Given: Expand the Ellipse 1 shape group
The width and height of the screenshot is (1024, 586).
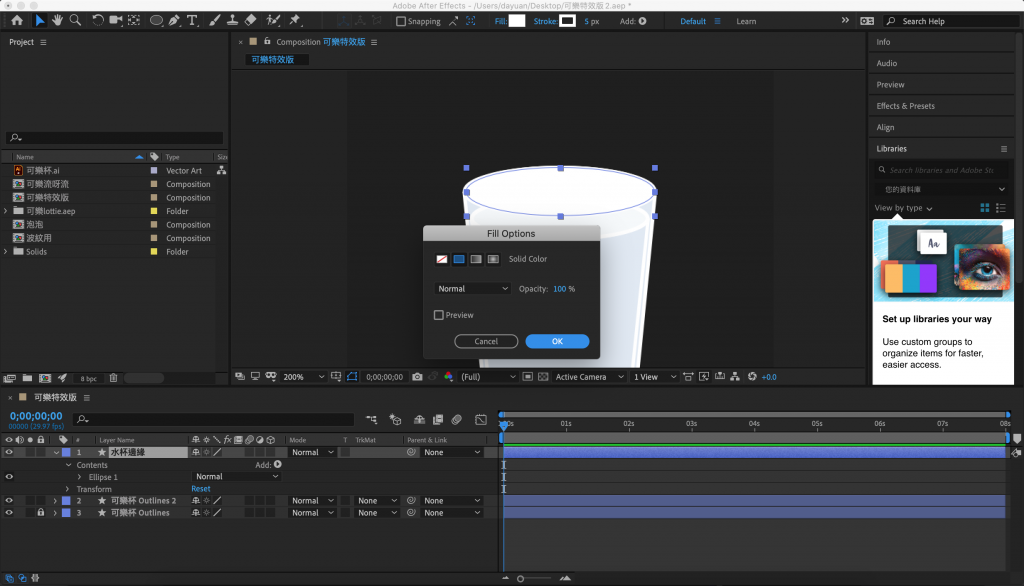Looking at the screenshot, I should tap(79, 477).
